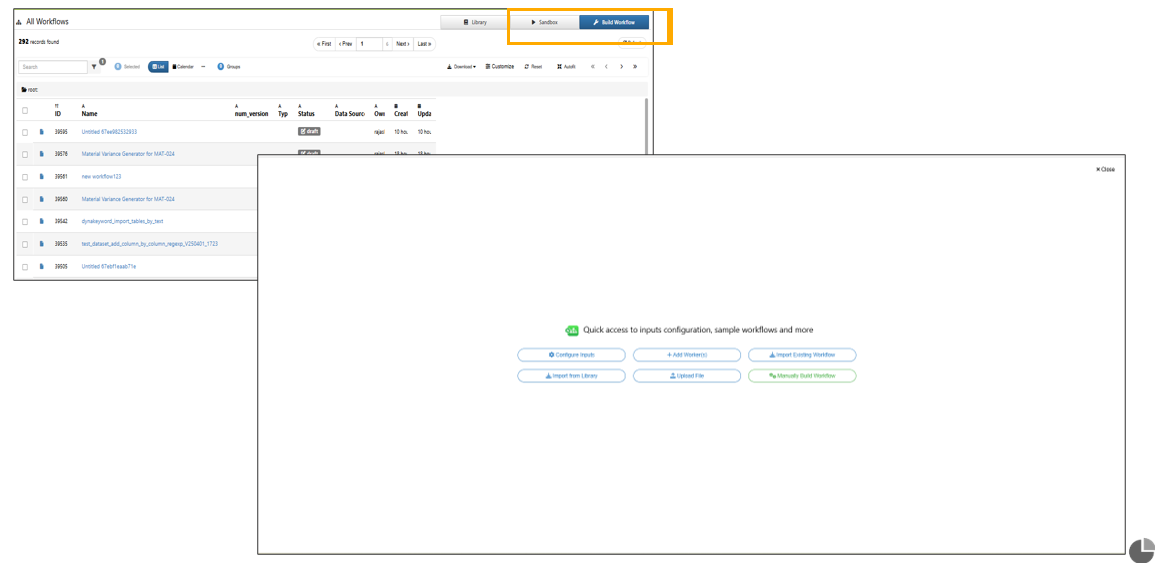Image resolution: width=1155 pixels, height=563 pixels.
Task: Open the dynakeyword_import_tables_by_text workflow link
Action: tap(122, 221)
